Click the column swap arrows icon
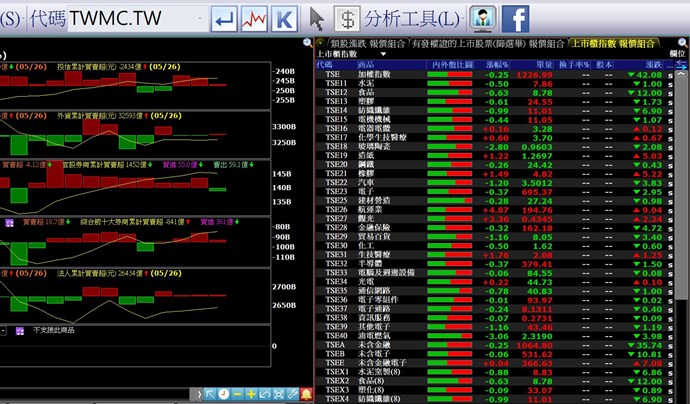Image resolution: width=690 pixels, height=404 pixels. (681, 65)
